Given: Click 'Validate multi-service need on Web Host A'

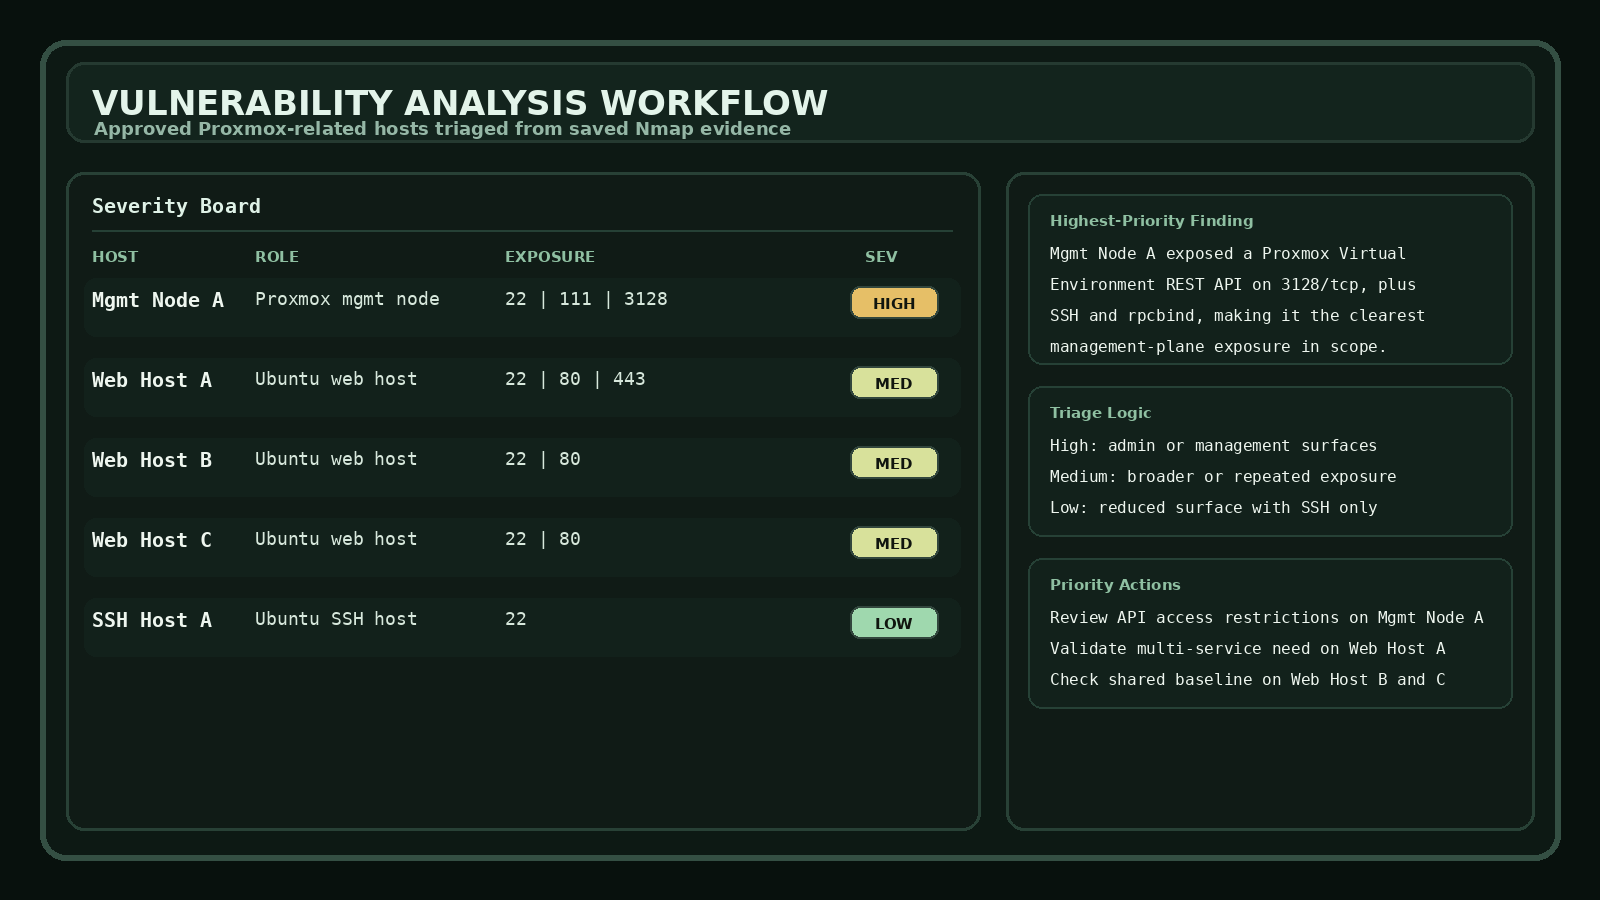Looking at the screenshot, I should point(1247,649).
